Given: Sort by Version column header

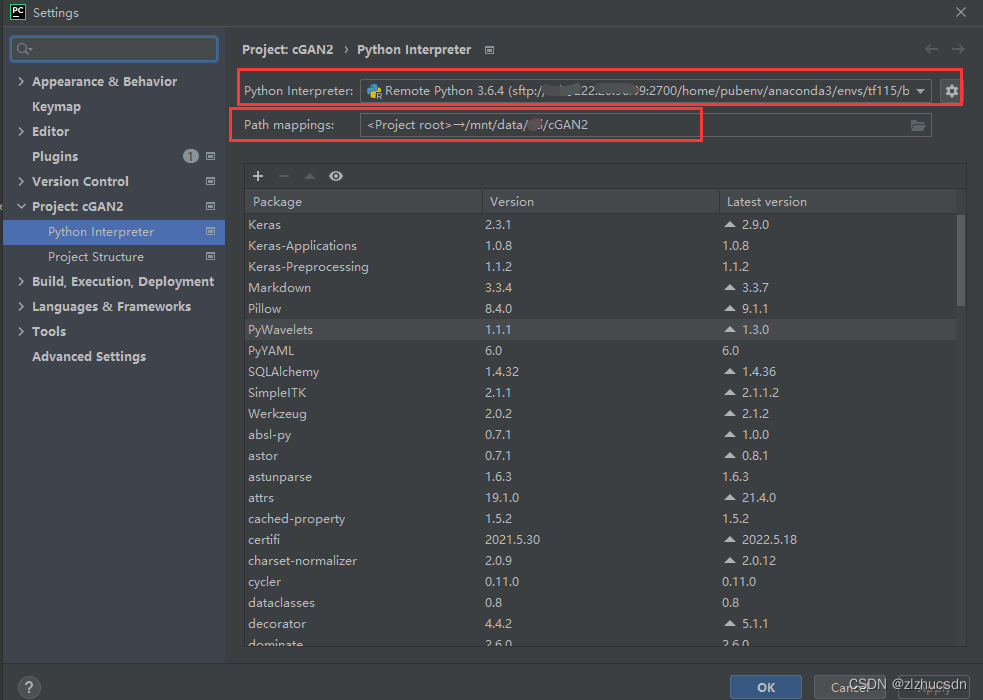Looking at the screenshot, I should 600,202.
